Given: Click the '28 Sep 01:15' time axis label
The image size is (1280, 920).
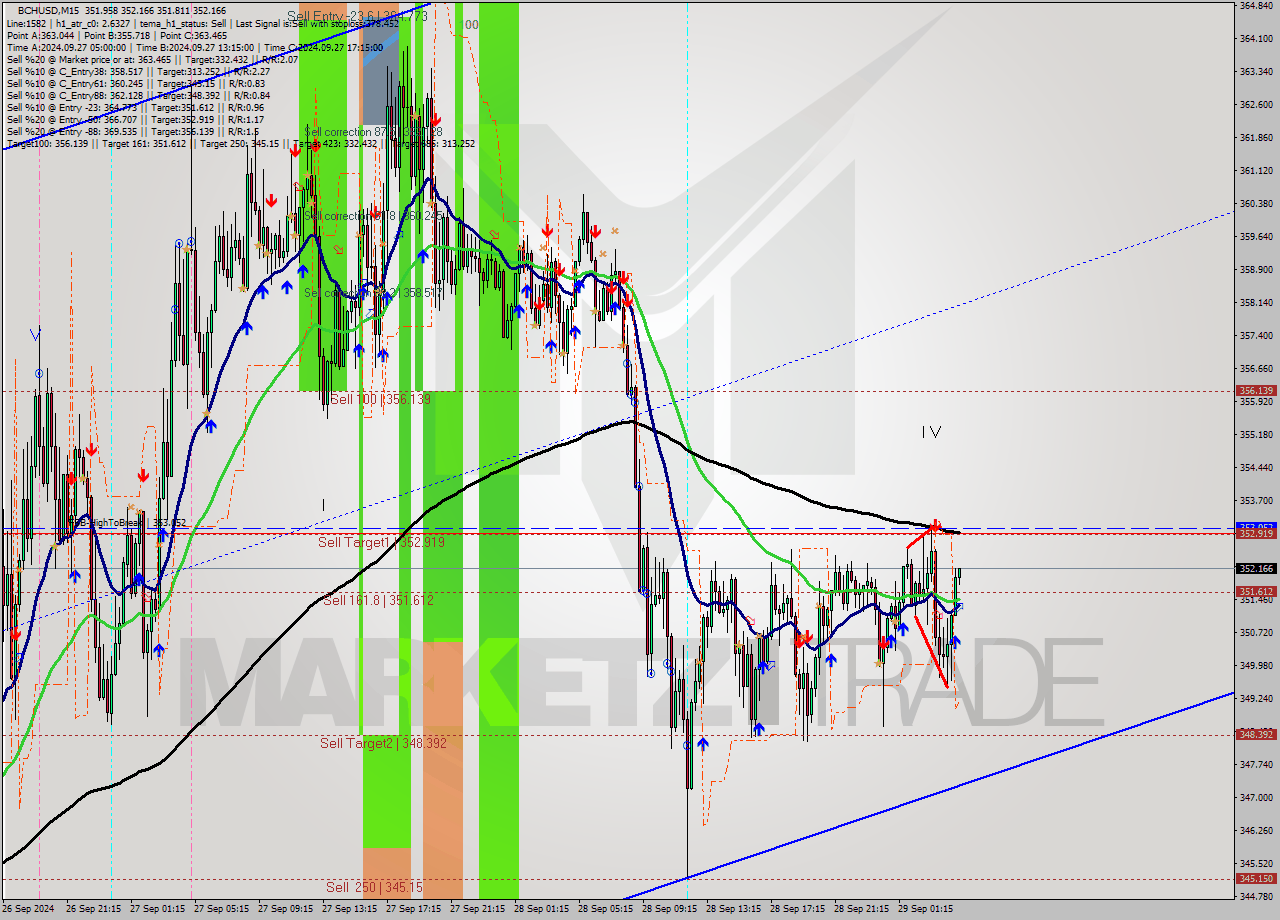Looking at the screenshot, I should click(542, 909).
